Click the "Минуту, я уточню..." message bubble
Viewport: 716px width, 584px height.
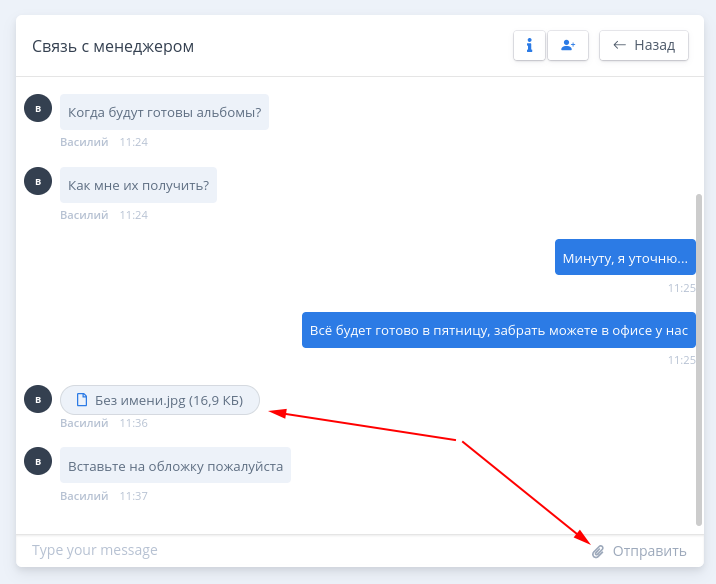click(625, 258)
